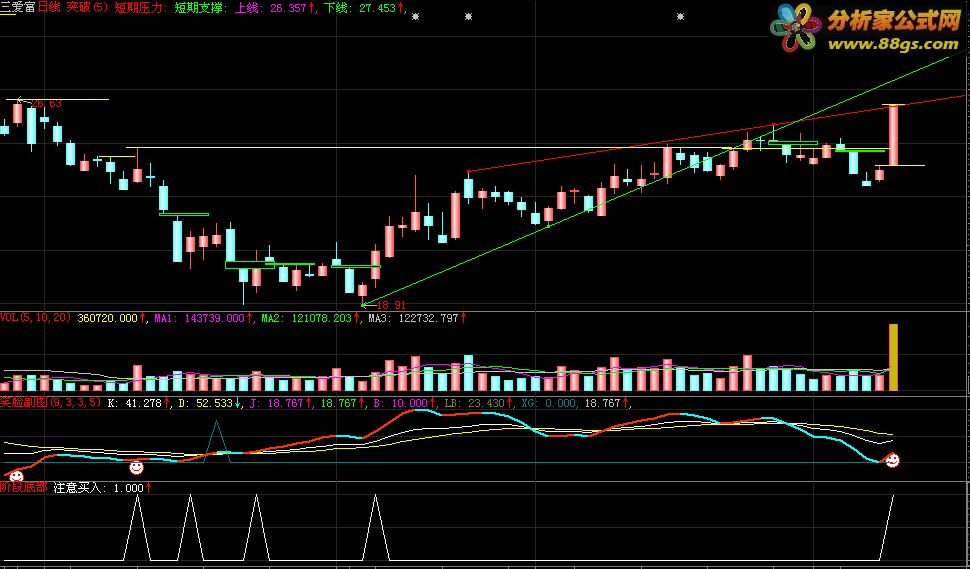
Task: Click the stock name 三爱富
Action: pos(17,7)
